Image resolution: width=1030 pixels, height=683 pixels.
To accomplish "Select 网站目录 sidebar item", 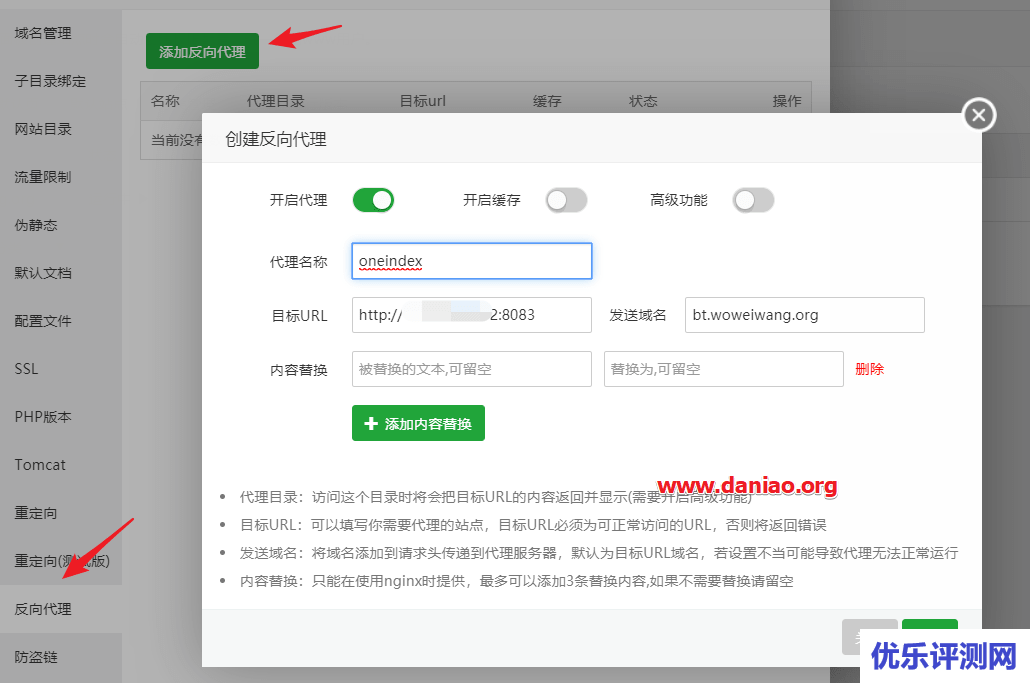I will point(43,129).
